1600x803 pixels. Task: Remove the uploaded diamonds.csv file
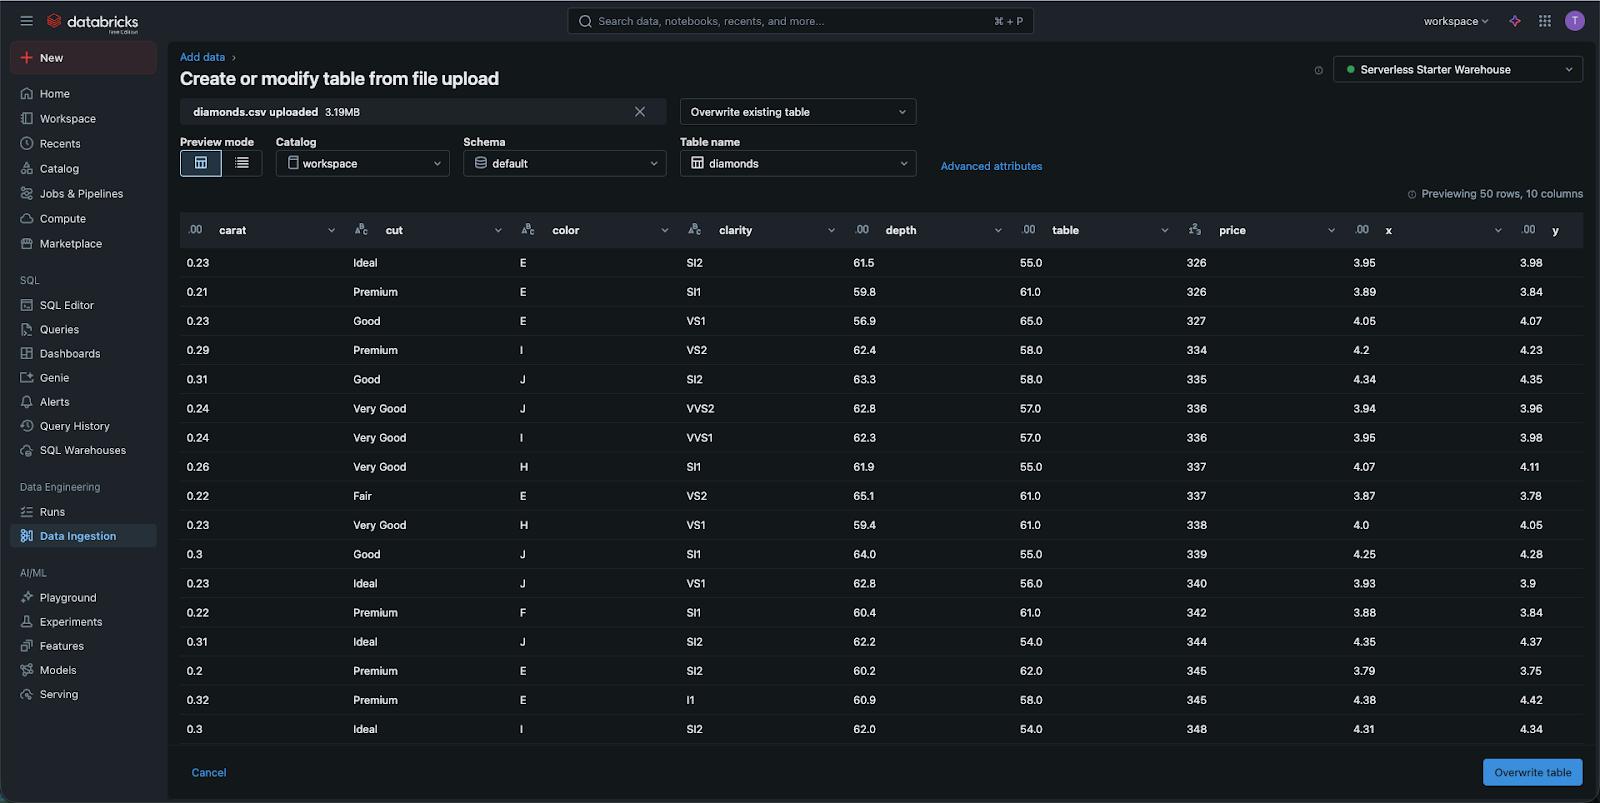[x=640, y=112]
